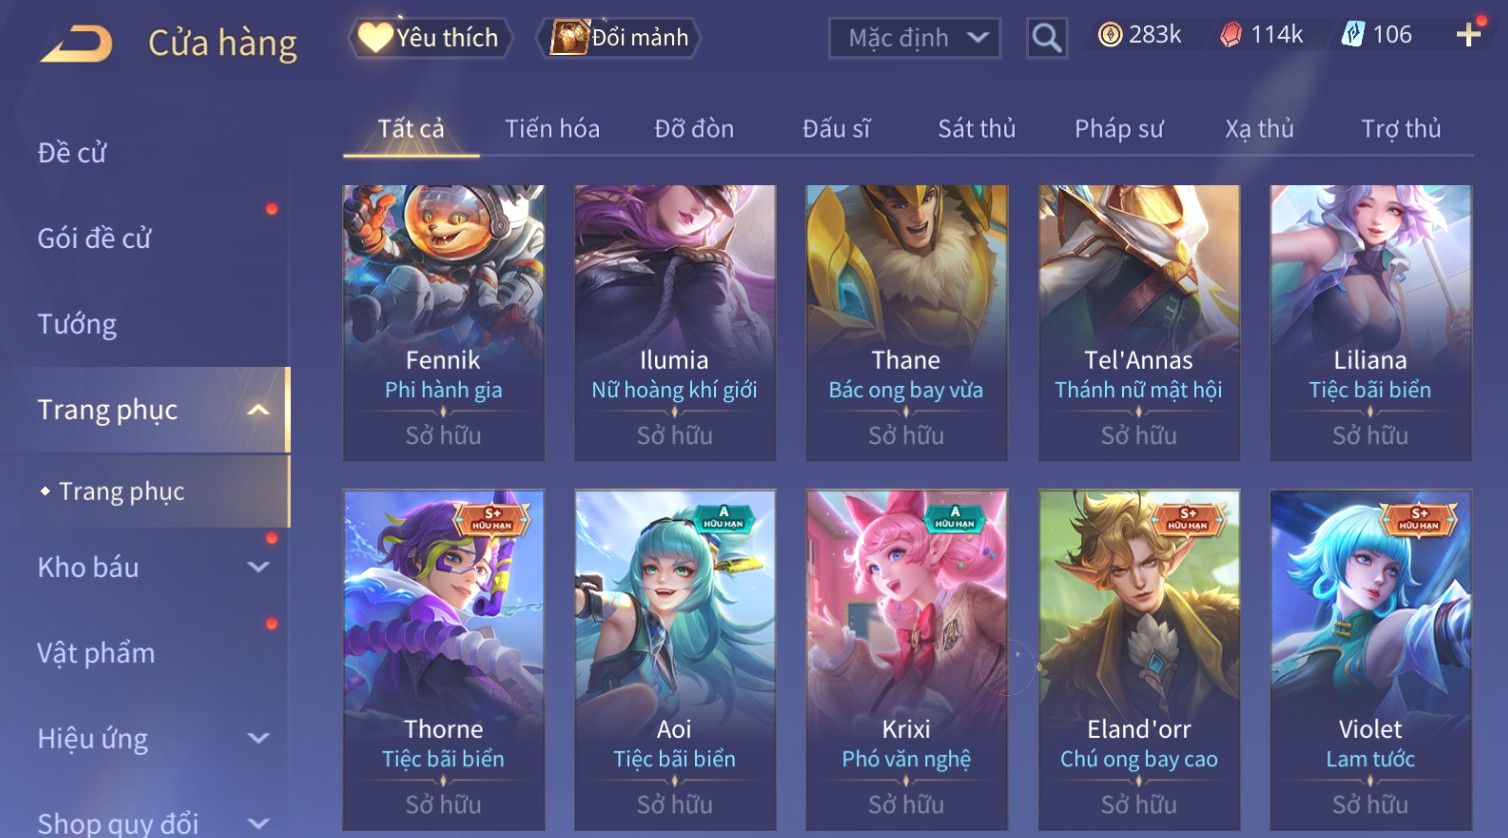The image size is (1508, 838).
Task: Open Tướng in the sidebar
Action: (x=77, y=324)
